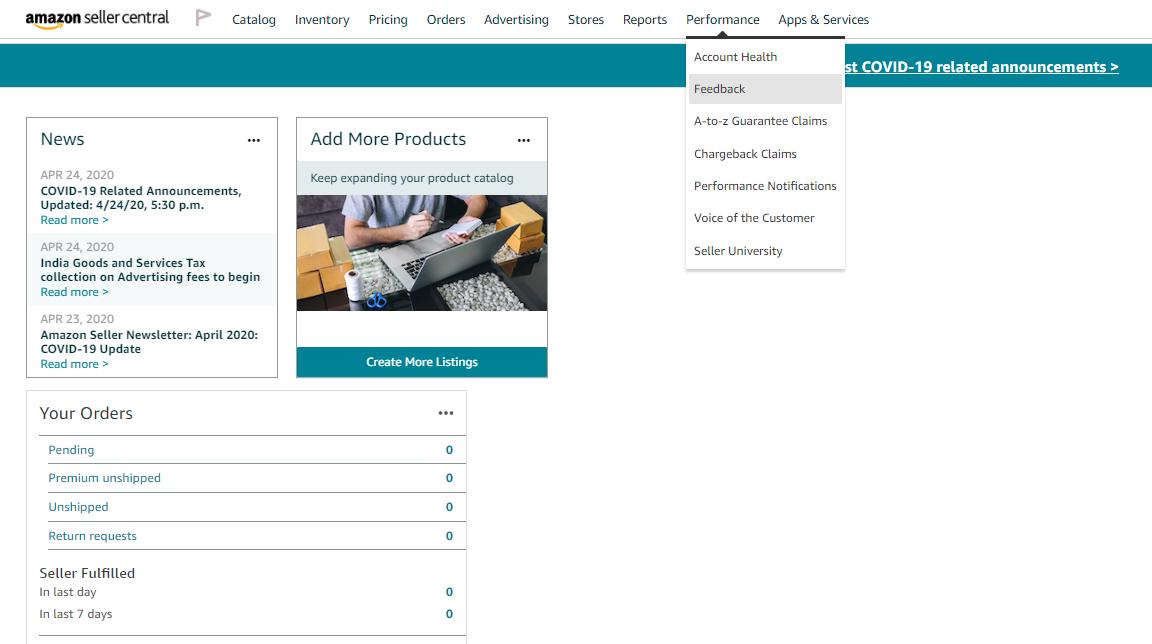This screenshot has width=1152, height=644.
Task: Open the Apps & Services menu
Action: tap(823, 20)
